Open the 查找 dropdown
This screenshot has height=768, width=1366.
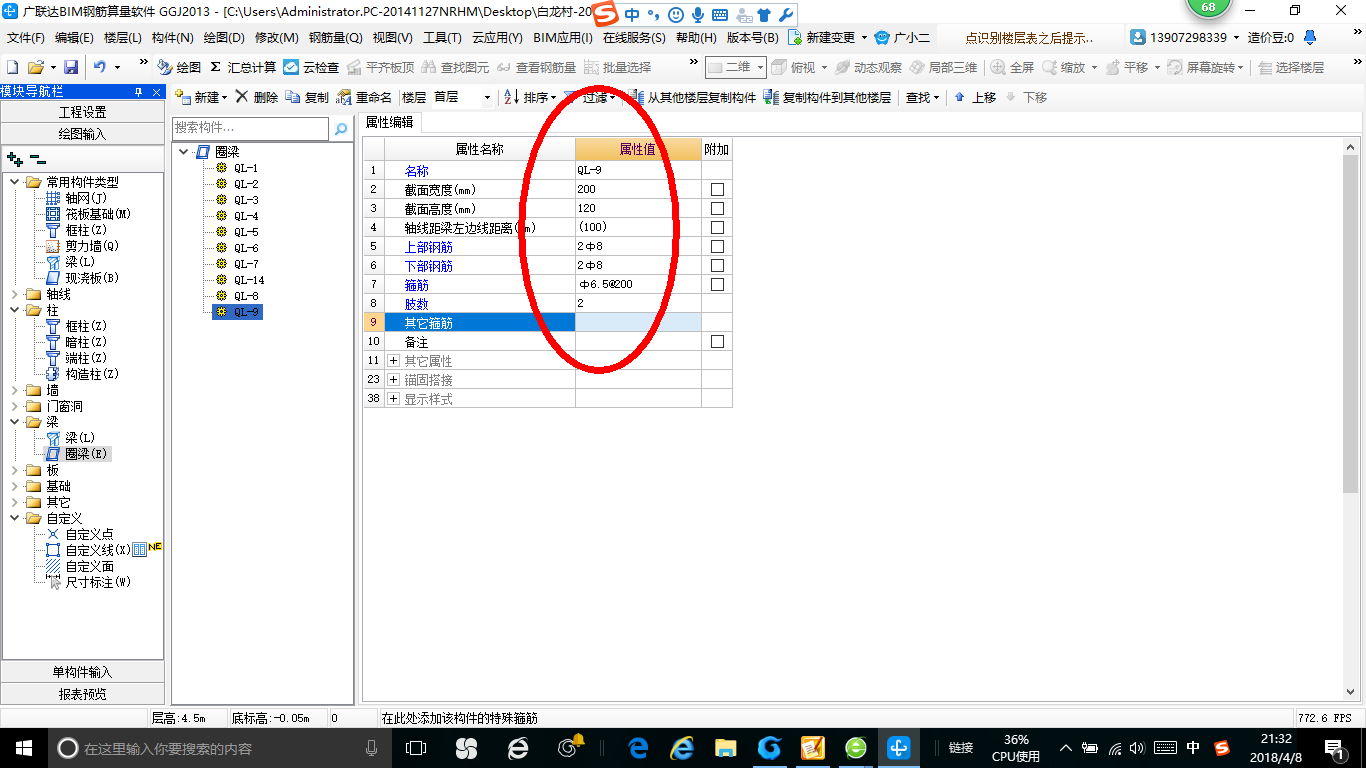coord(922,97)
